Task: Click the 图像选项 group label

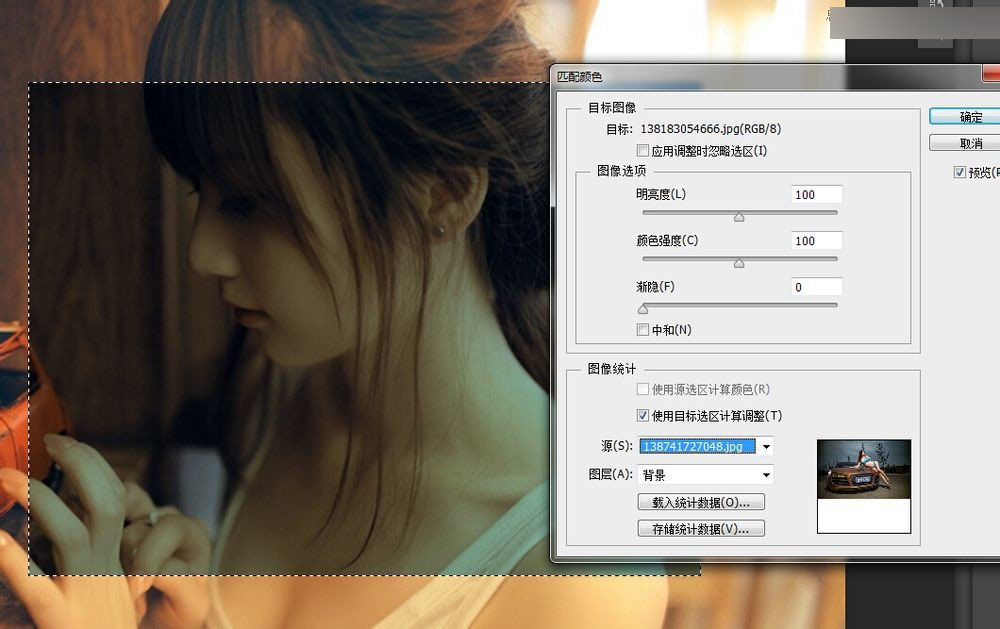Action: coord(621,170)
